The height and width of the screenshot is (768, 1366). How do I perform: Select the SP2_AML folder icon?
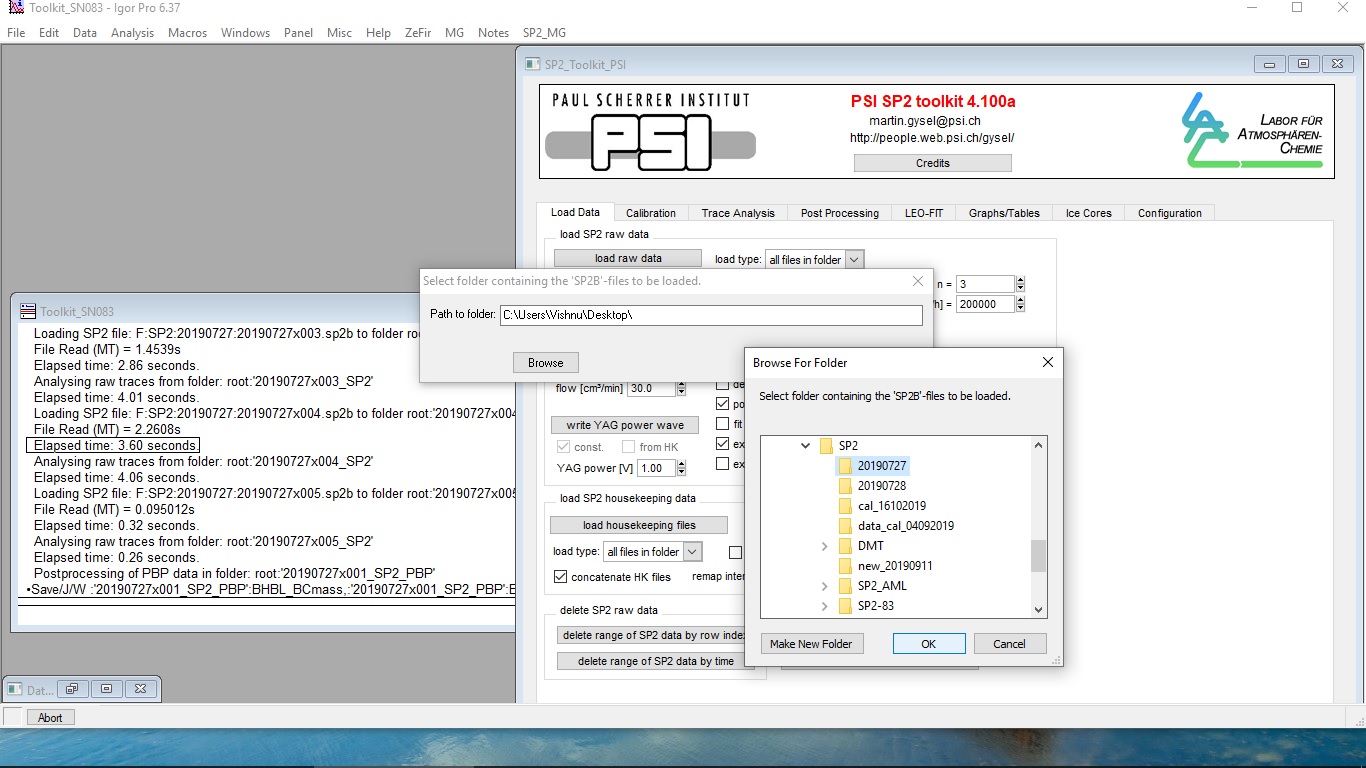845,586
